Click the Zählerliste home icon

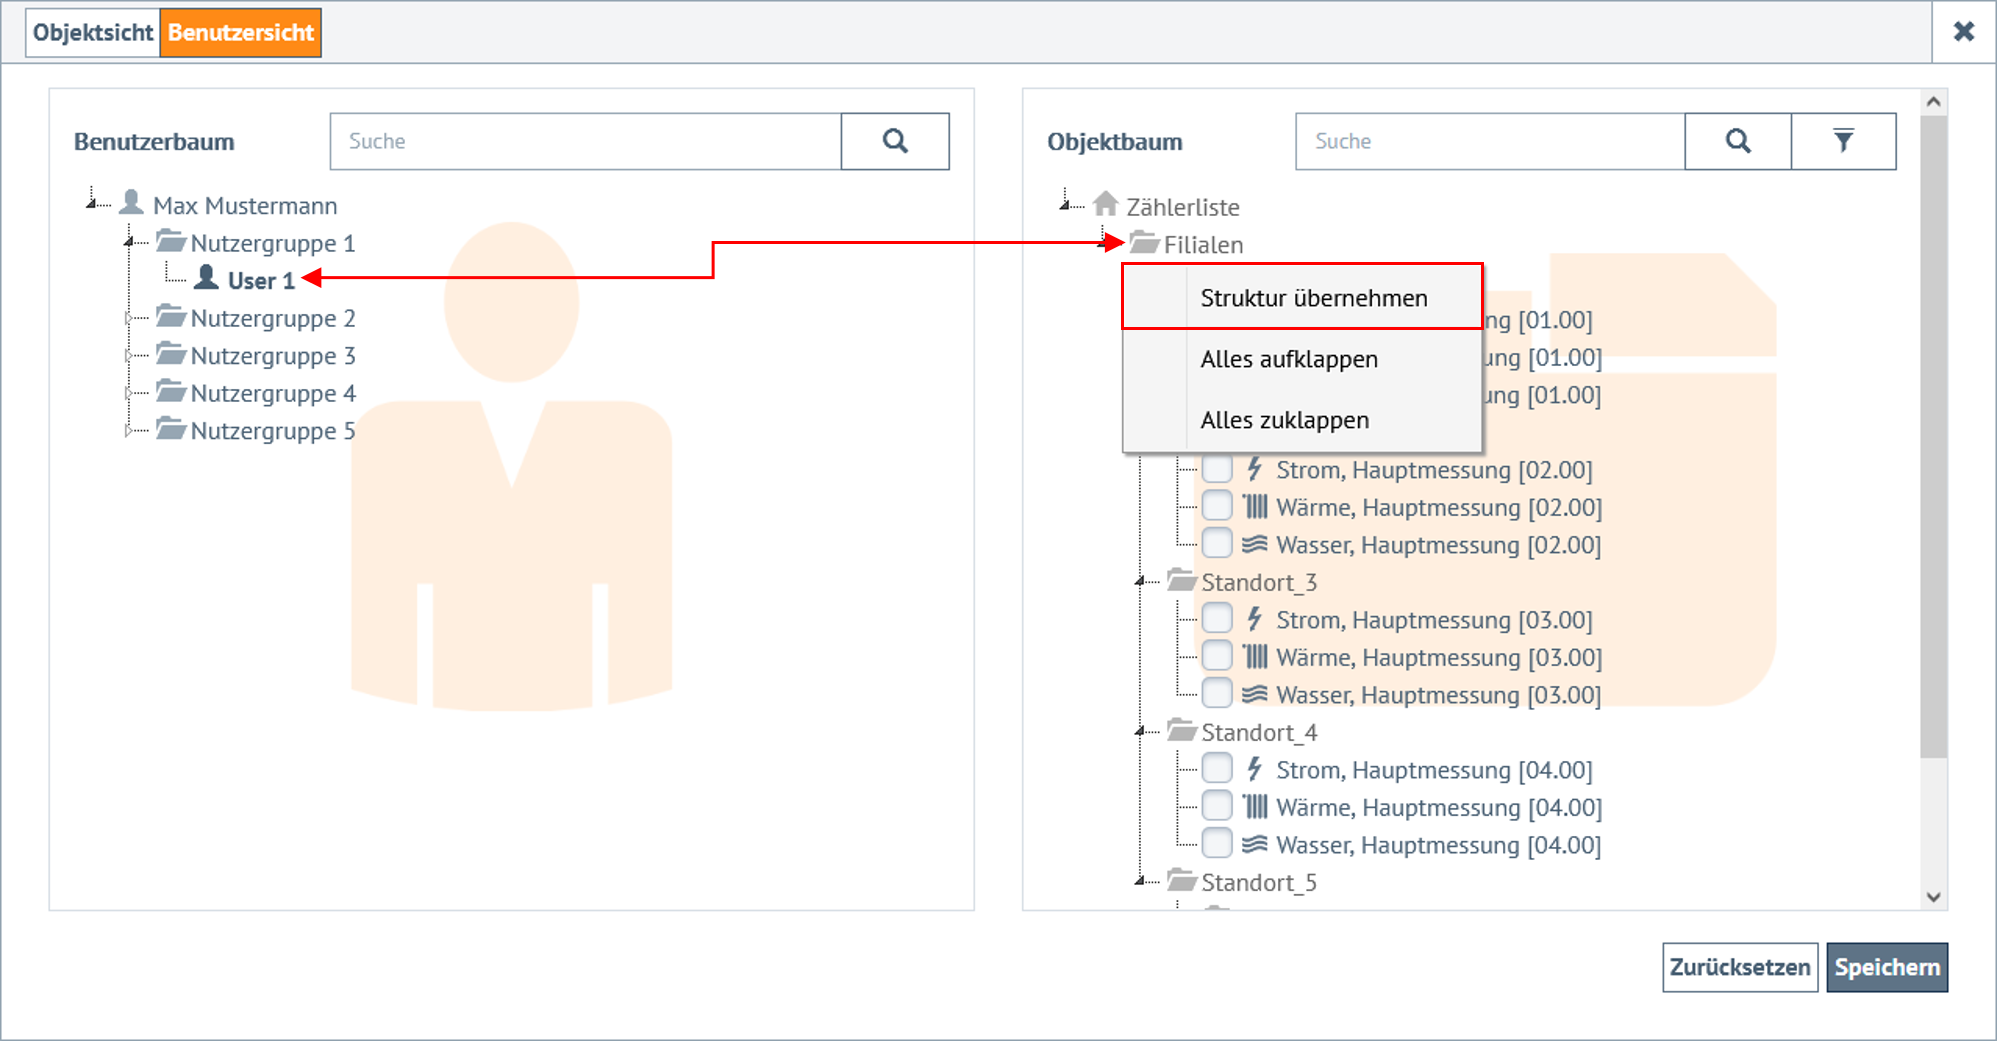tap(1105, 205)
